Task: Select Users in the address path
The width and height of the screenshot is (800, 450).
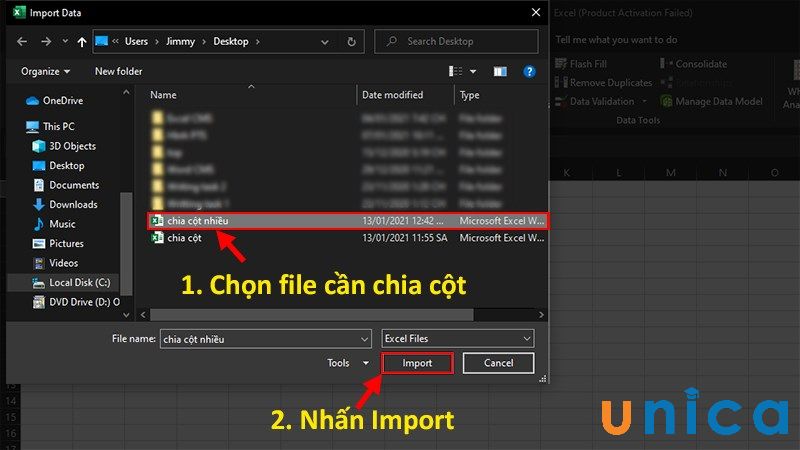Action: 136,41
